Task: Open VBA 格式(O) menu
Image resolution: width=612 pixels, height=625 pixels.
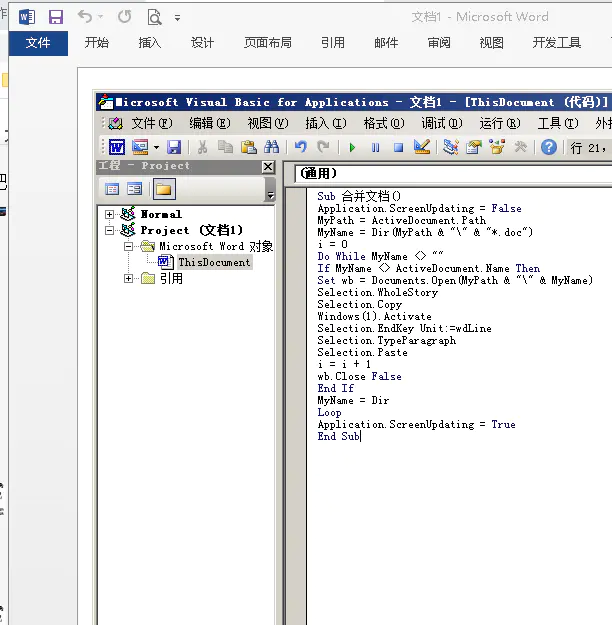Action: coord(384,123)
